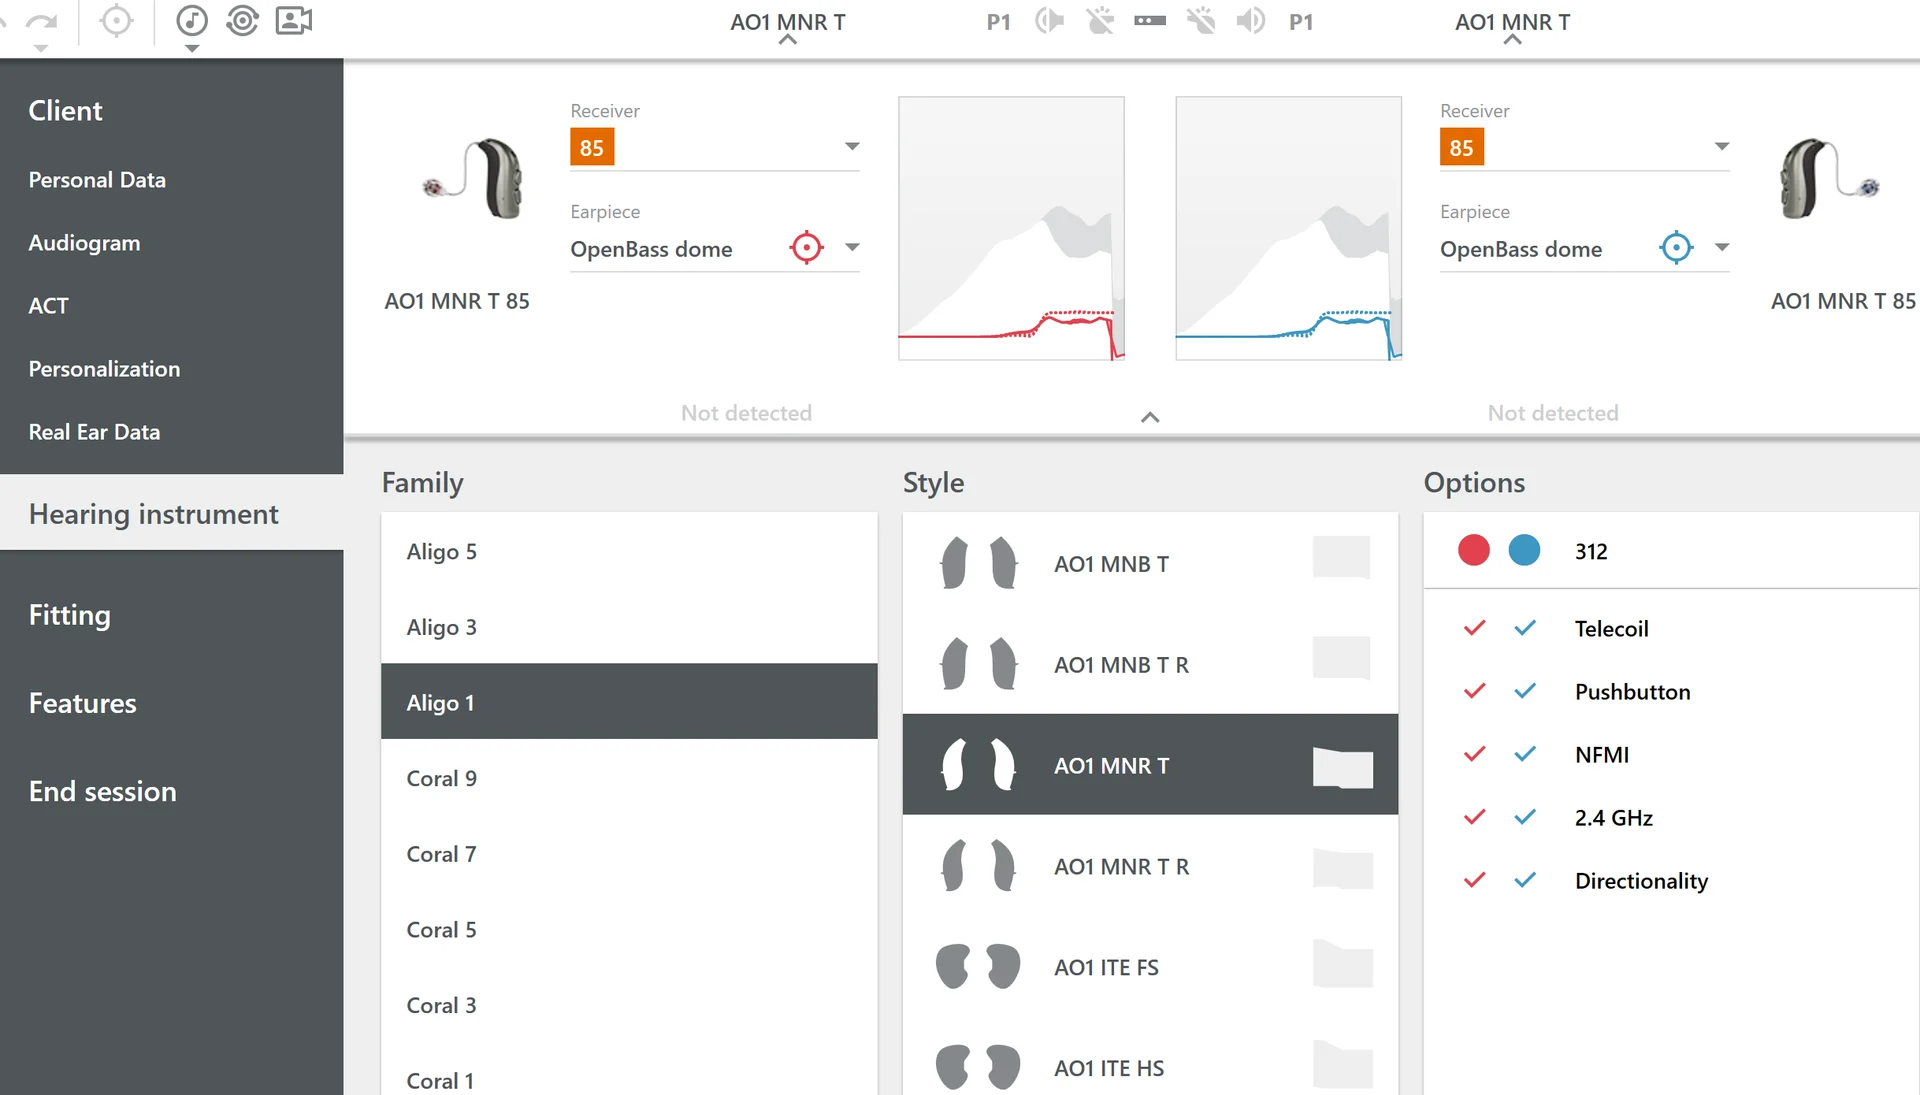Click the right unlink hand icon

(x=1200, y=21)
